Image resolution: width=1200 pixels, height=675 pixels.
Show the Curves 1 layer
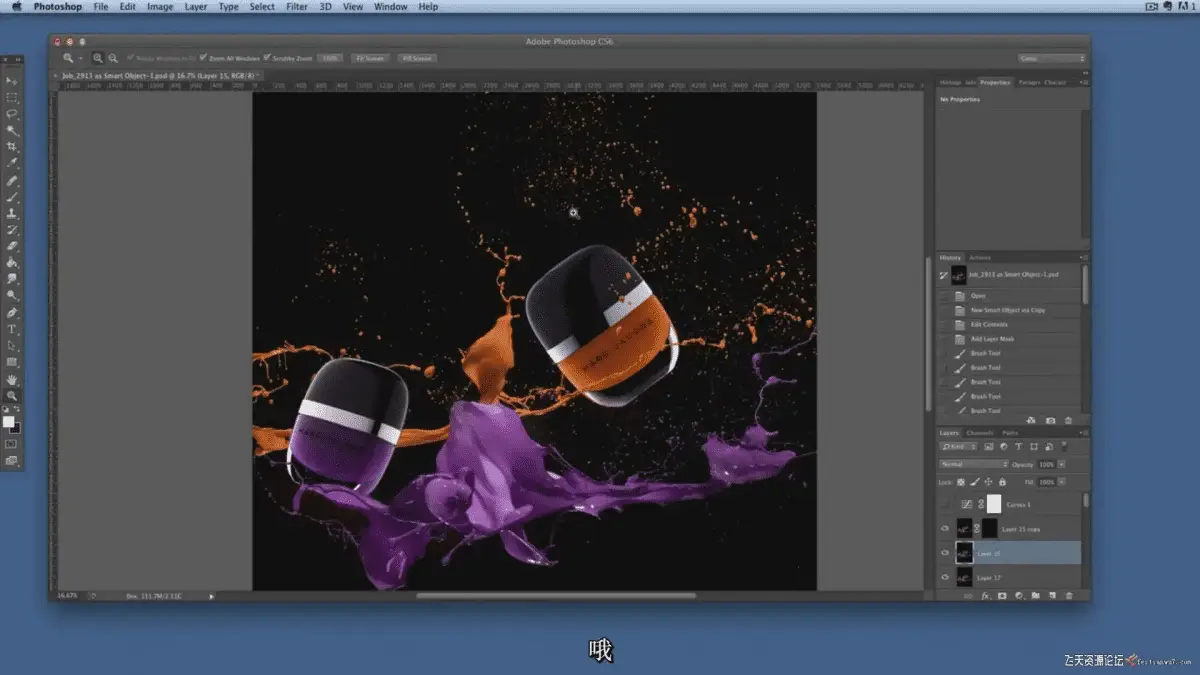click(x=945, y=504)
